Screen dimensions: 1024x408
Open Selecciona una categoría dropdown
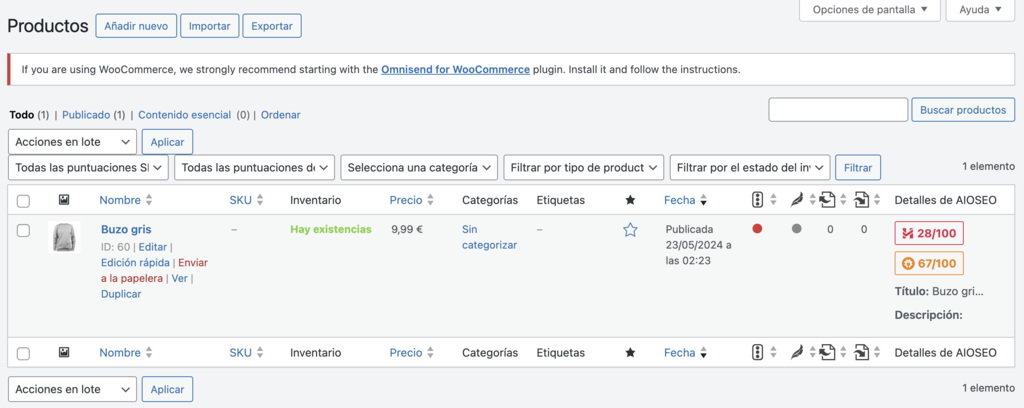(419, 167)
